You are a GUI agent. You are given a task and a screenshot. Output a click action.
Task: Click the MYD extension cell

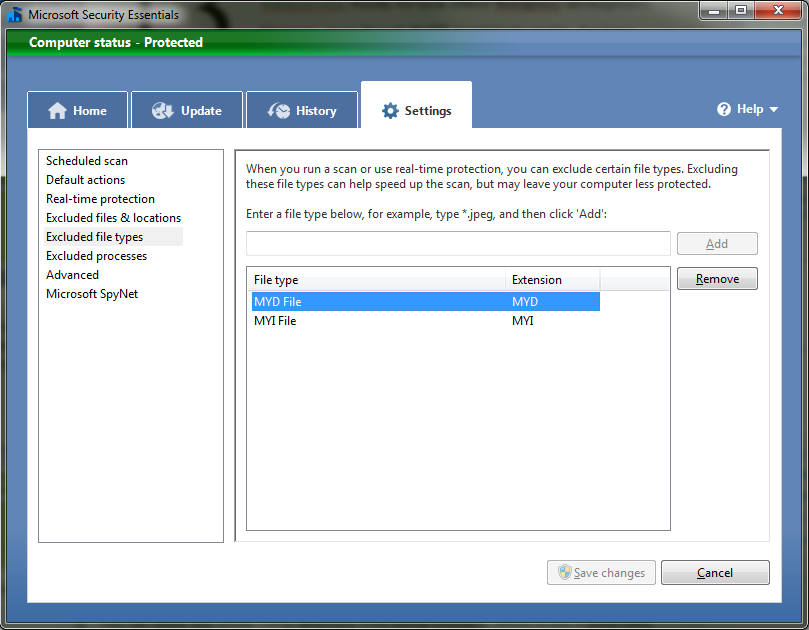point(525,302)
